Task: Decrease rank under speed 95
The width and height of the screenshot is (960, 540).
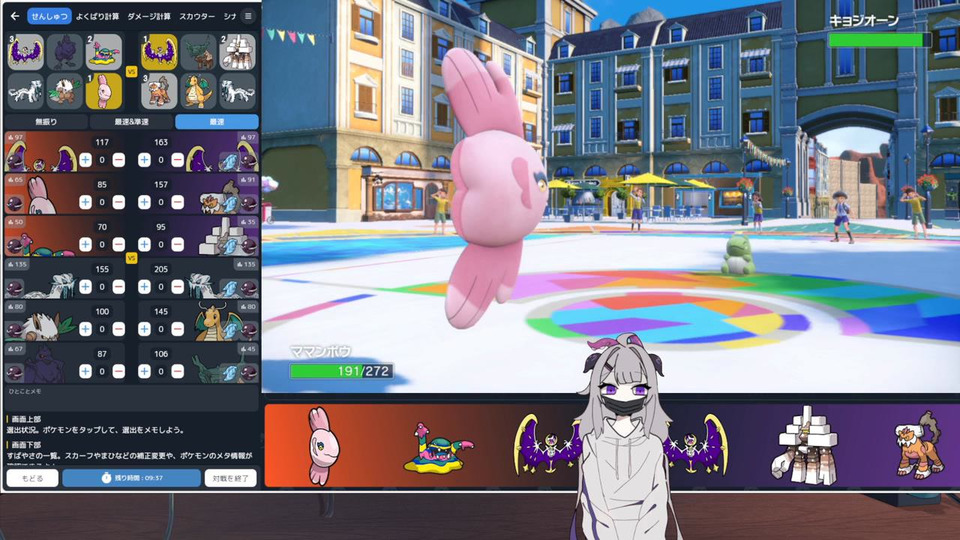Action: pos(178,244)
